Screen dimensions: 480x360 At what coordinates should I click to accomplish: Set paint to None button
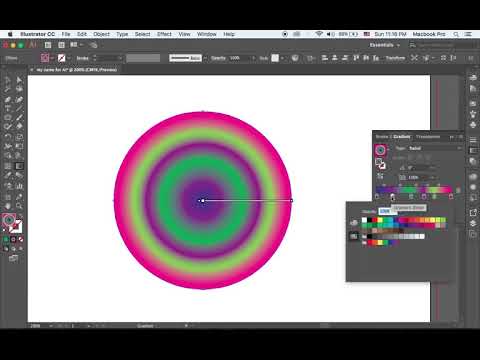21,239
